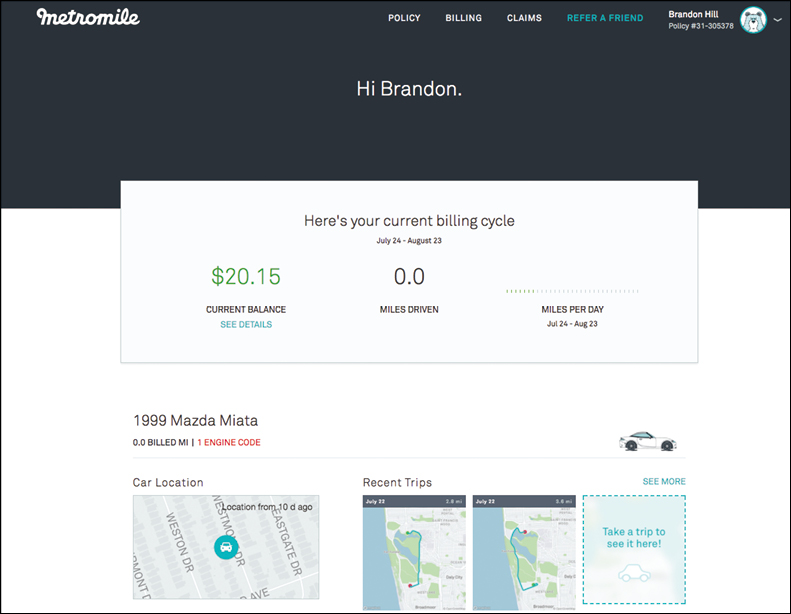Click the Hi Brandon greeting
Viewport: 791px width, 614px height.
(x=409, y=89)
